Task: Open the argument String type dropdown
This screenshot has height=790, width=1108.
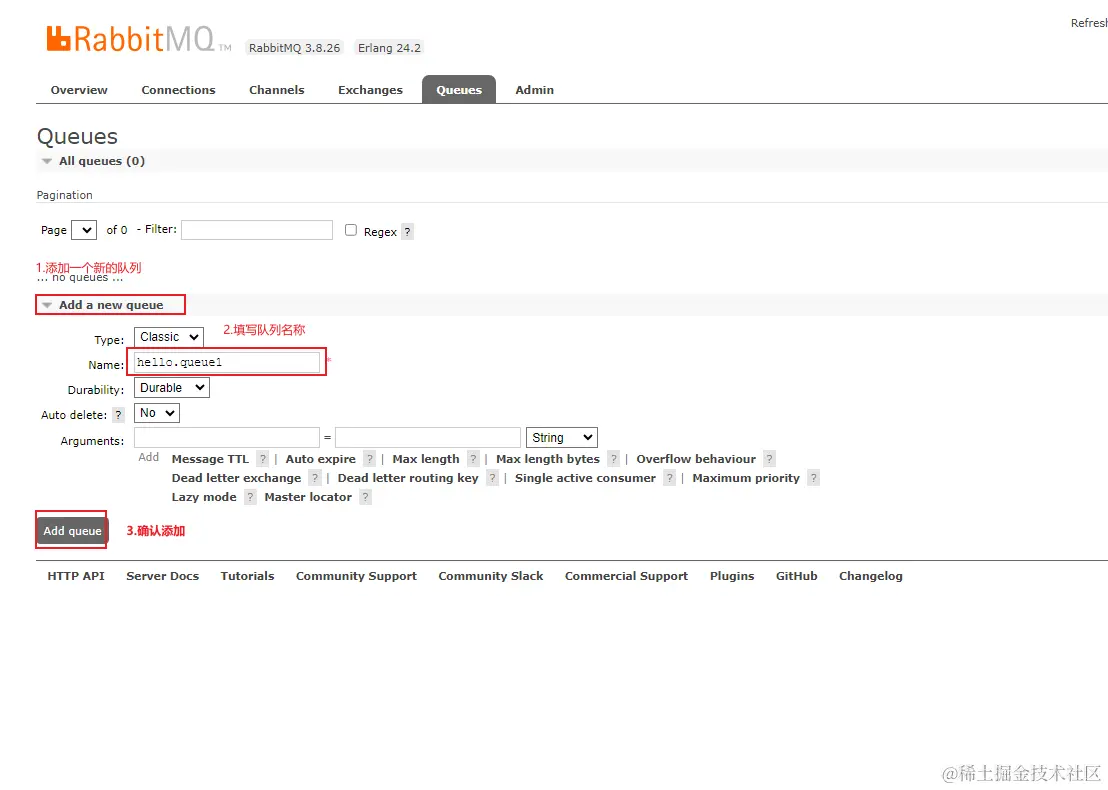Action: (562, 438)
